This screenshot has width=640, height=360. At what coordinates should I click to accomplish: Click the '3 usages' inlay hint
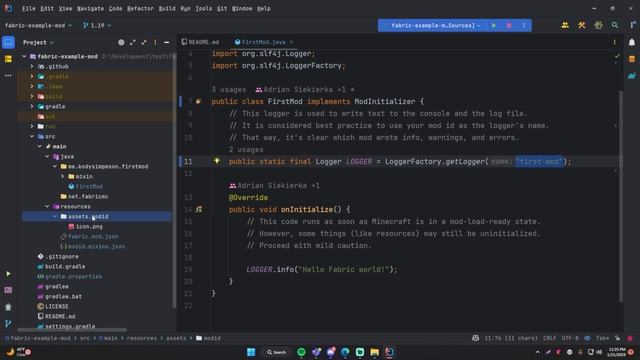tap(229, 89)
